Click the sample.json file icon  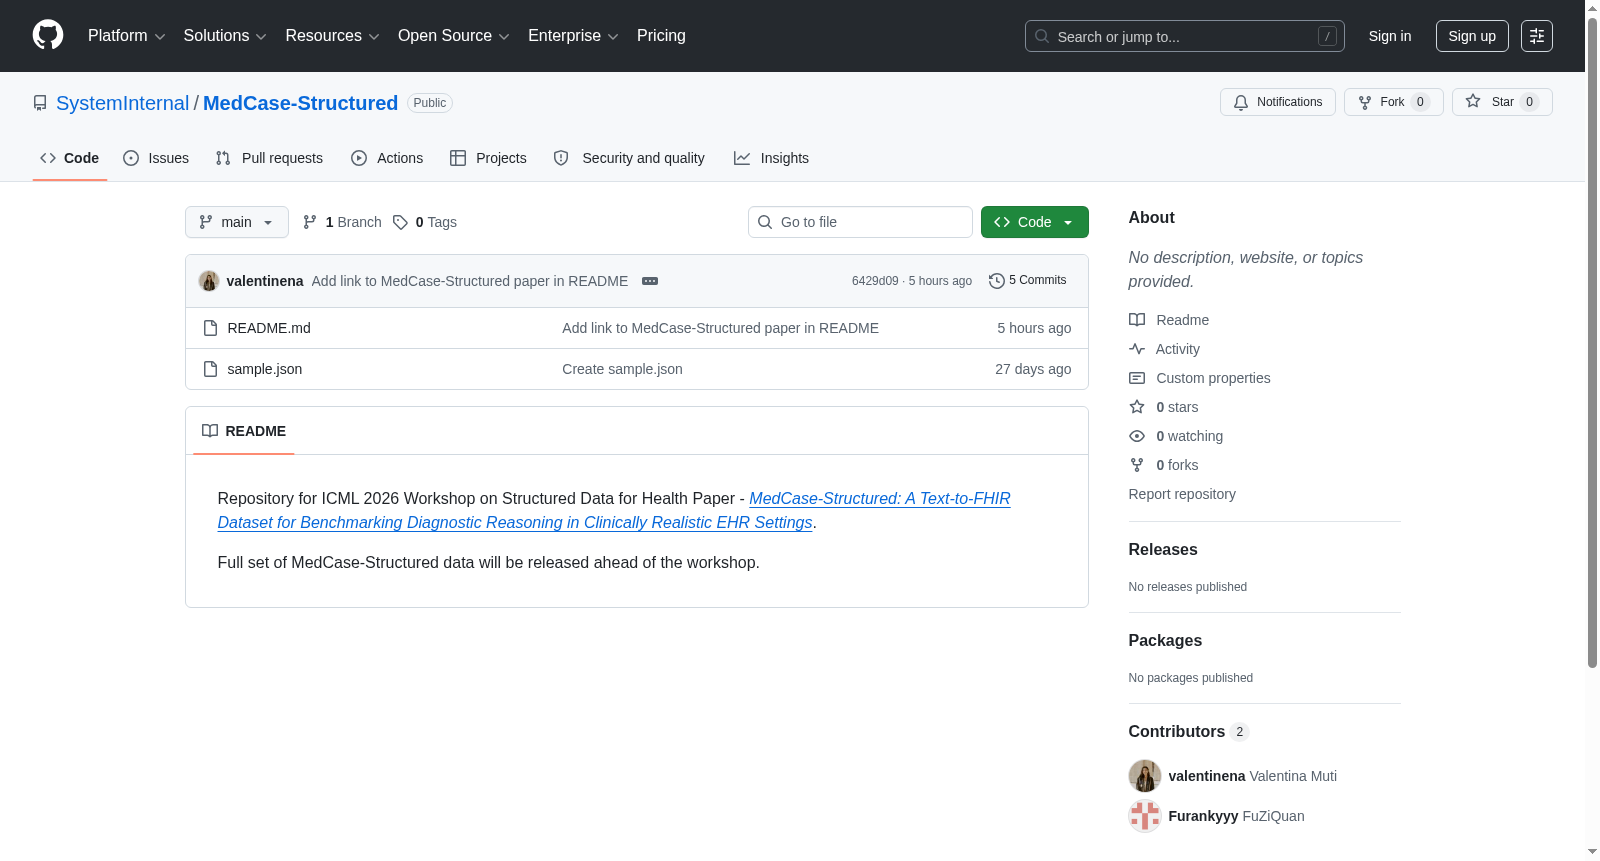click(x=210, y=369)
